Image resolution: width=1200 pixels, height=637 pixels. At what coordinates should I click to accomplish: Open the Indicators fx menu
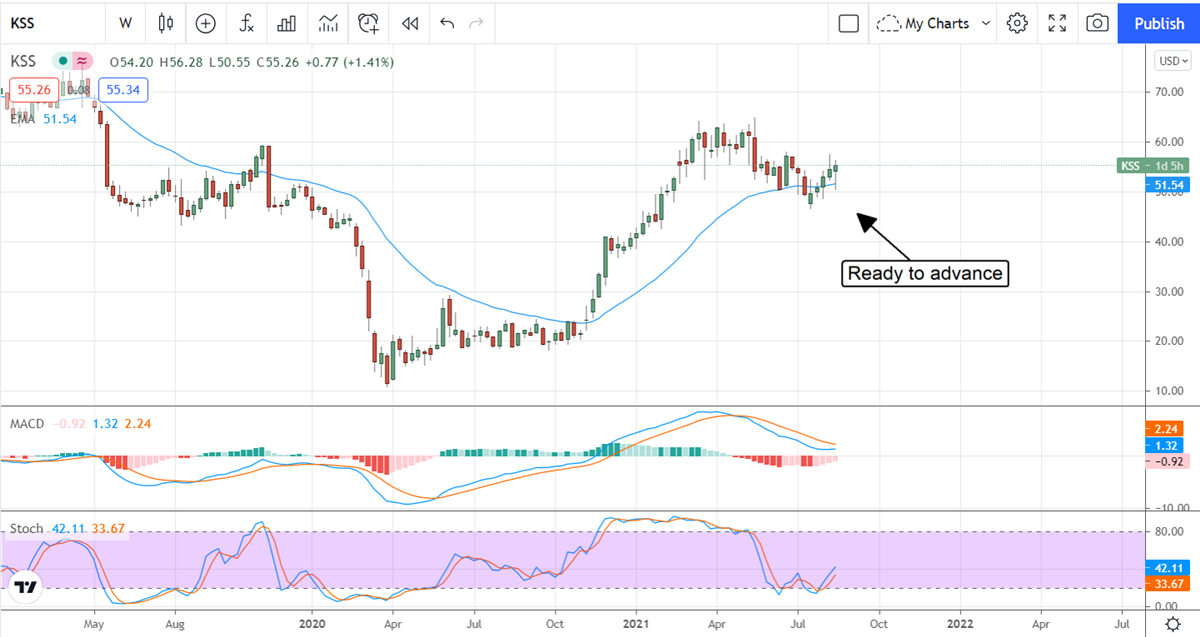click(x=245, y=23)
